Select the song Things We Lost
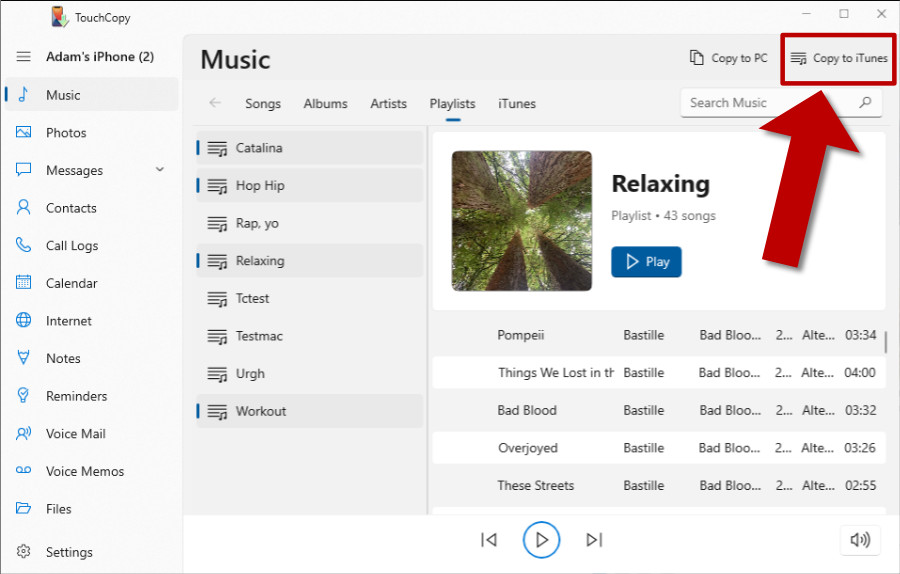 point(658,373)
